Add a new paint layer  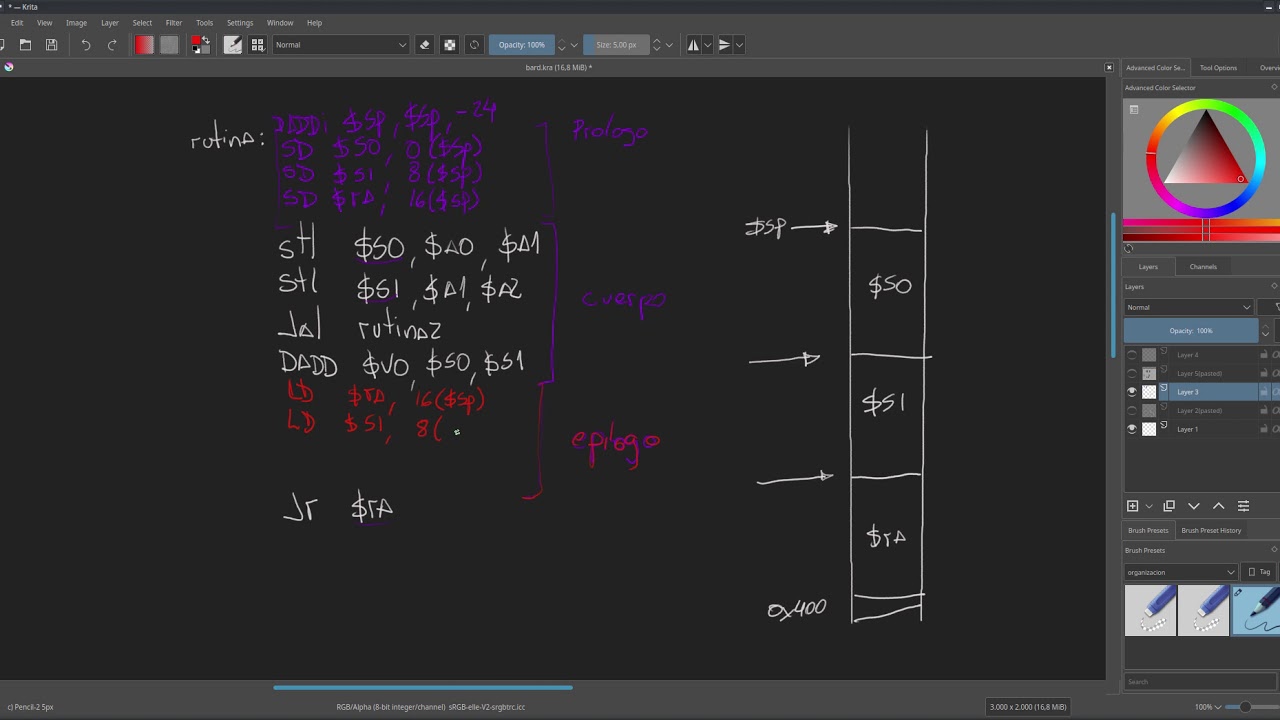(x=1133, y=506)
